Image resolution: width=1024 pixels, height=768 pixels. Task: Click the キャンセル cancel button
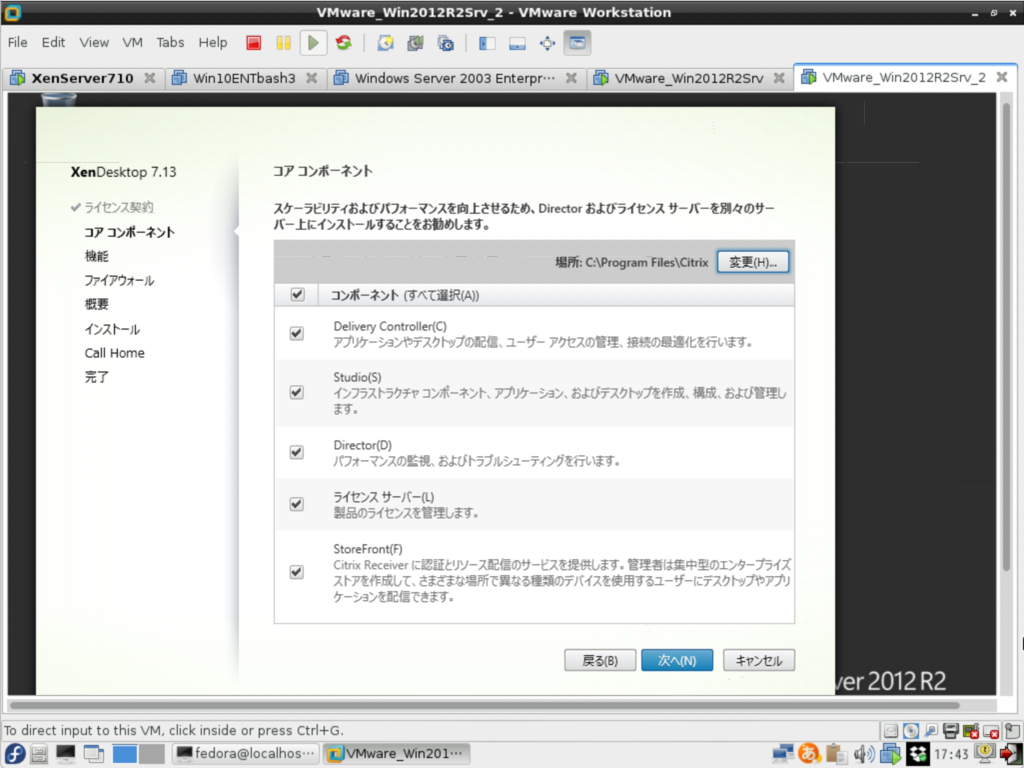[758, 660]
